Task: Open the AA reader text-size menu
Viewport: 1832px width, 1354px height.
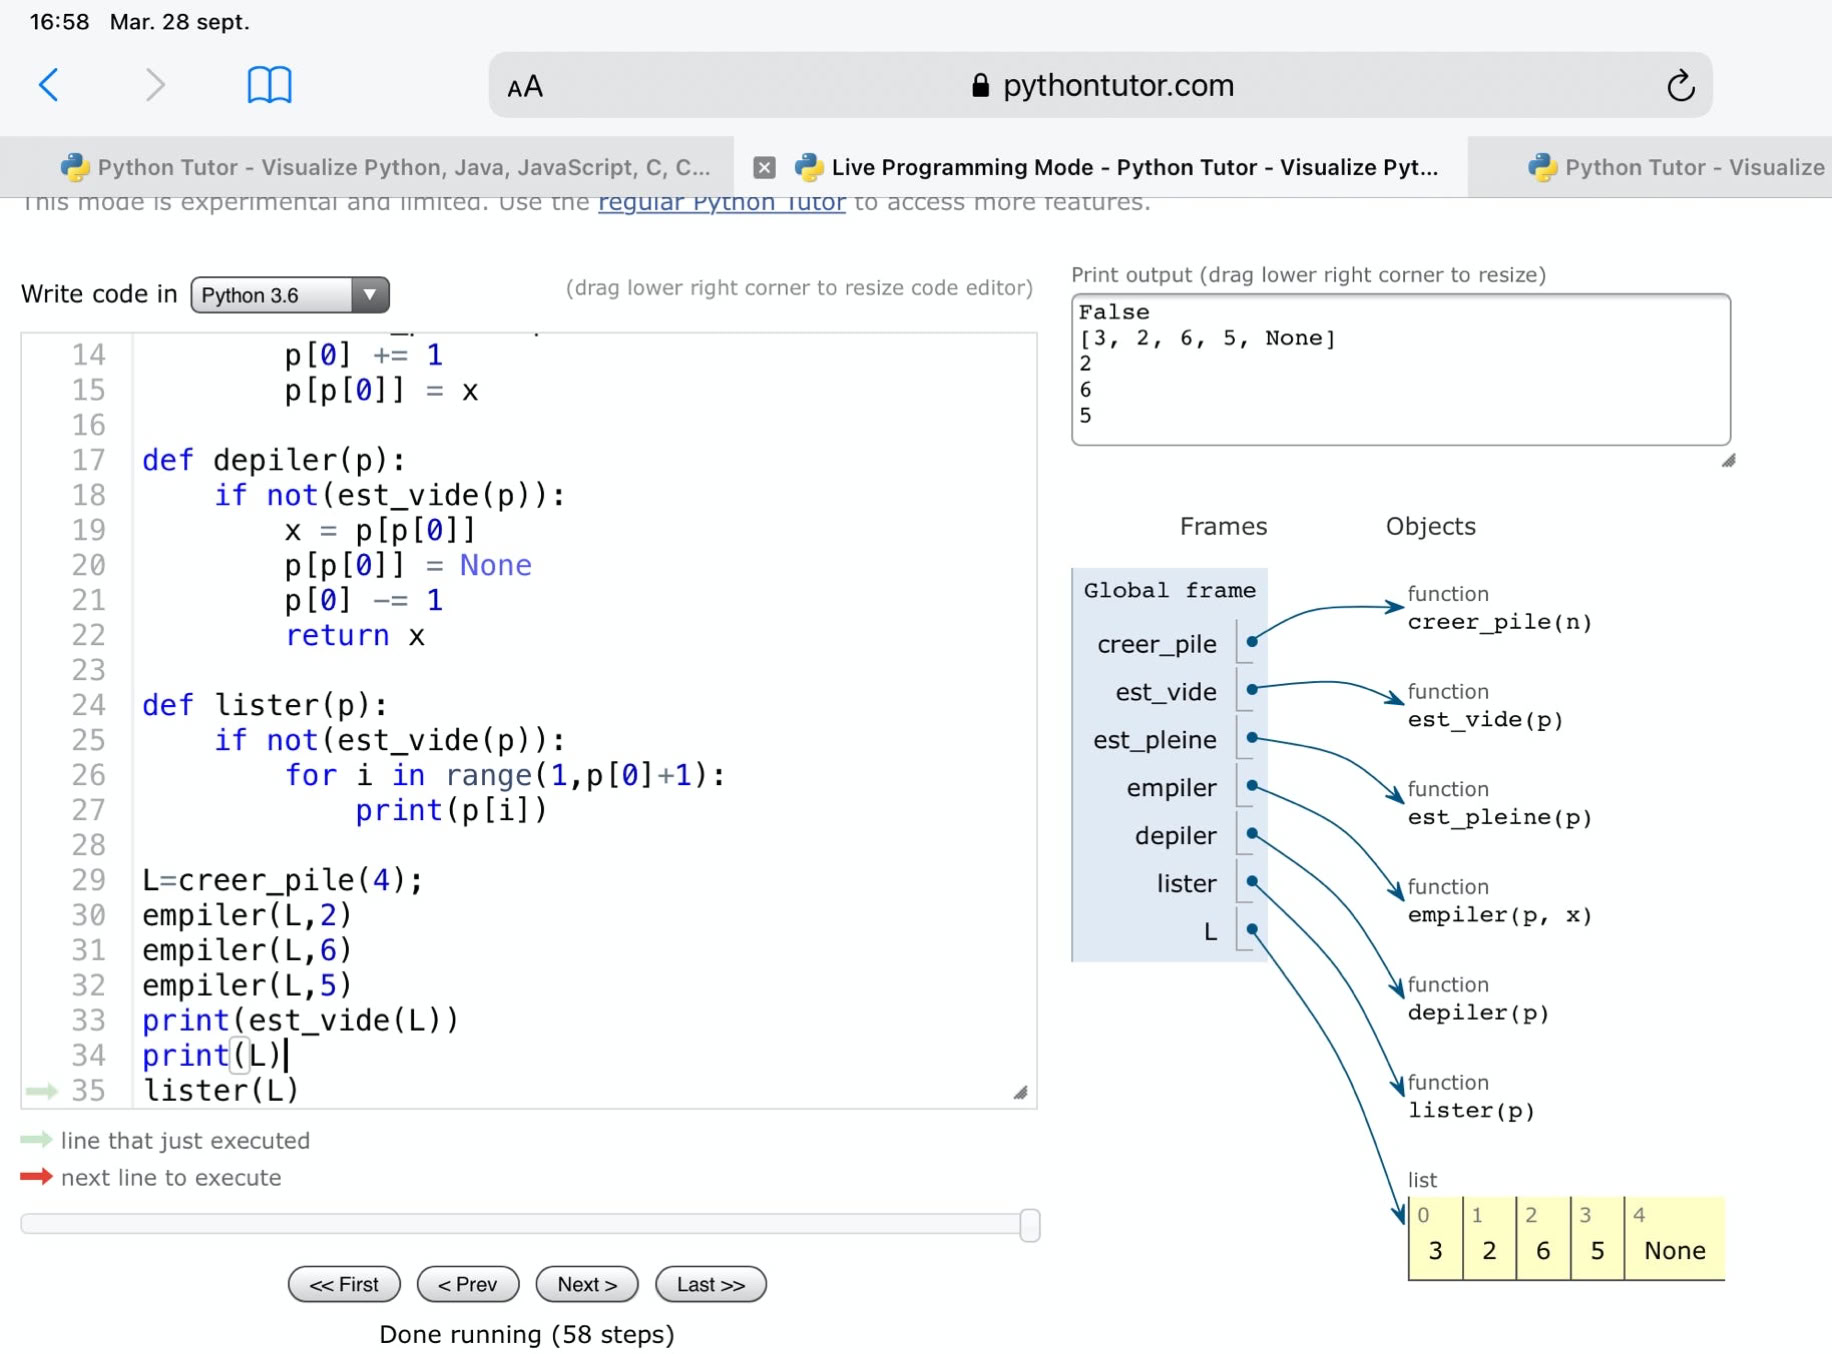Action: pos(525,87)
